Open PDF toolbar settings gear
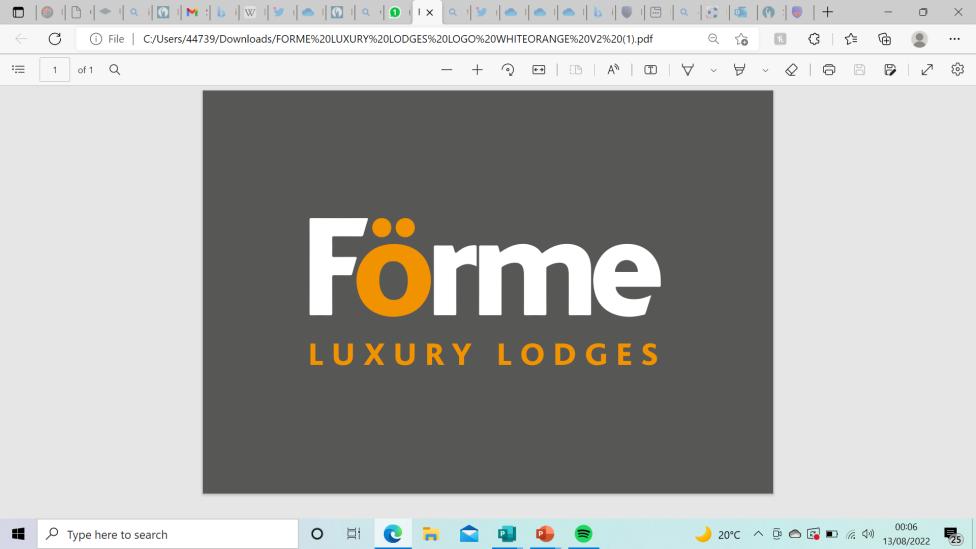The height and width of the screenshot is (549, 976). pos(957,70)
